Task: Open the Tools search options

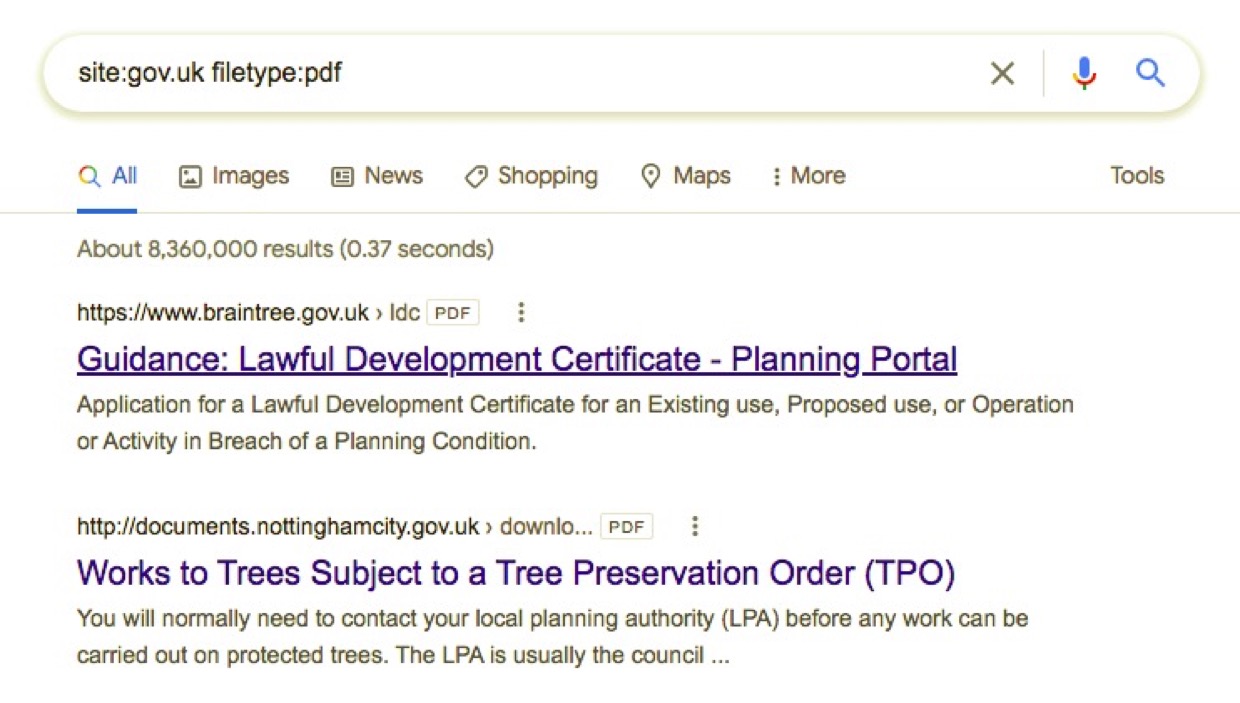Action: (1137, 176)
